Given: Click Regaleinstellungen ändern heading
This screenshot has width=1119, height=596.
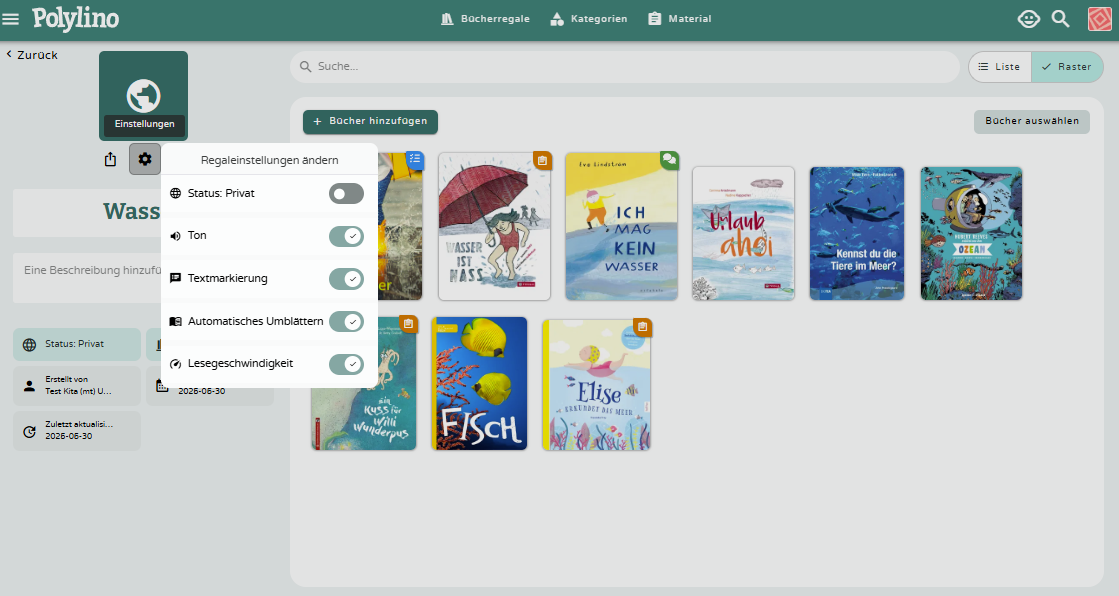Looking at the screenshot, I should point(270,160).
